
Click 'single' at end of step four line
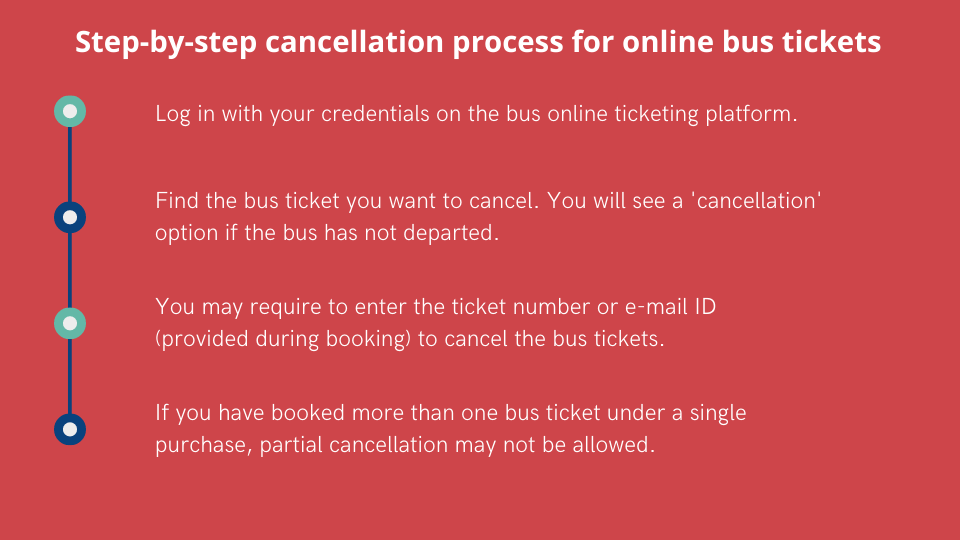coord(718,414)
